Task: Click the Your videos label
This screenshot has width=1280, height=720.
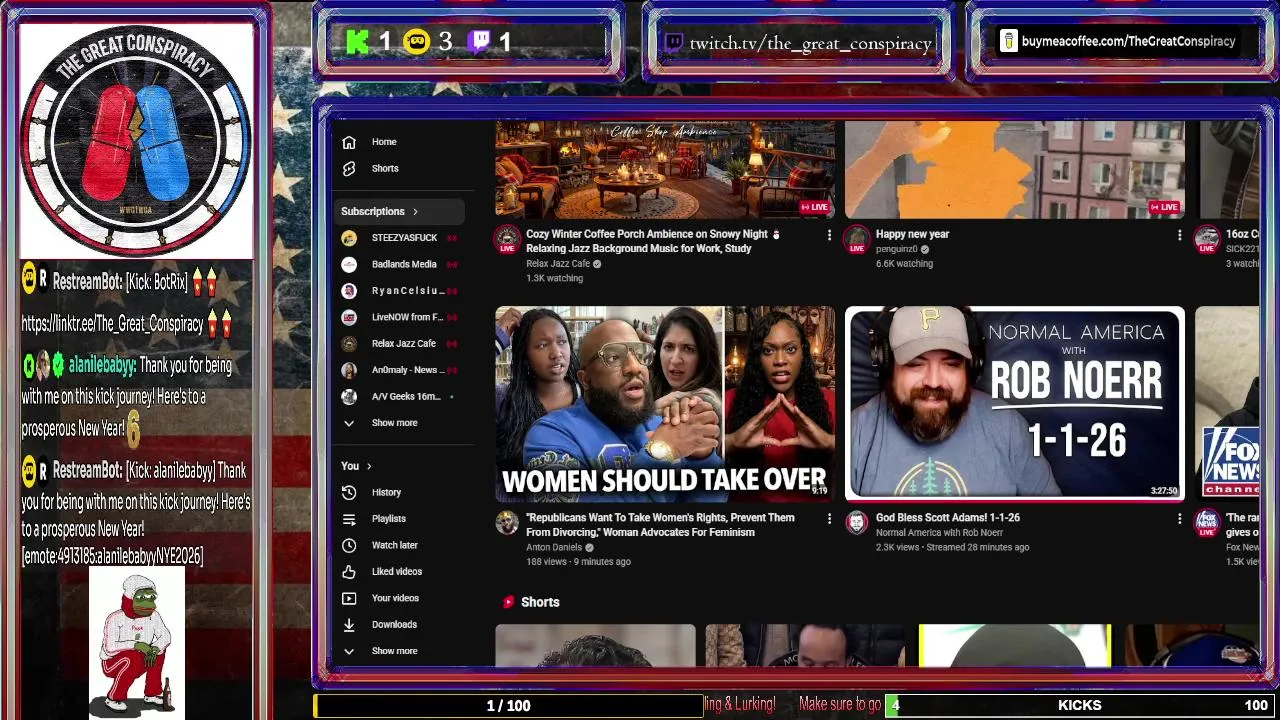Action: pyautogui.click(x=395, y=598)
